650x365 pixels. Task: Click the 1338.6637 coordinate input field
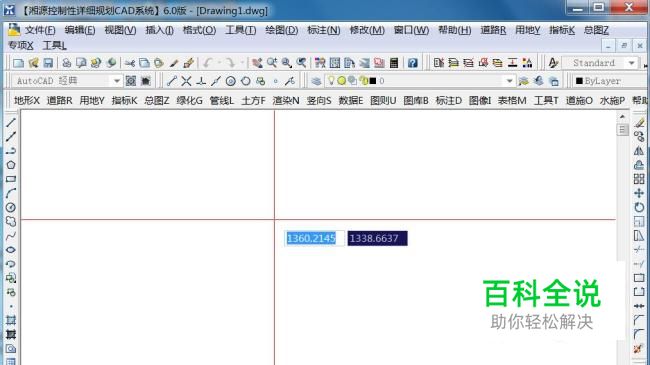click(378, 238)
